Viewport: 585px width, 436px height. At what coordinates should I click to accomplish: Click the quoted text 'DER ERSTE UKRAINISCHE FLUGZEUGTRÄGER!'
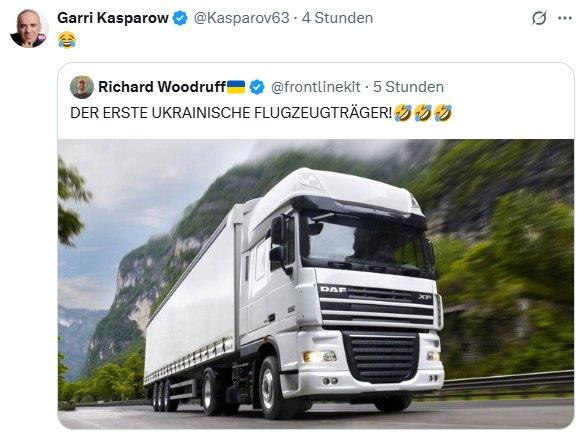(231, 113)
